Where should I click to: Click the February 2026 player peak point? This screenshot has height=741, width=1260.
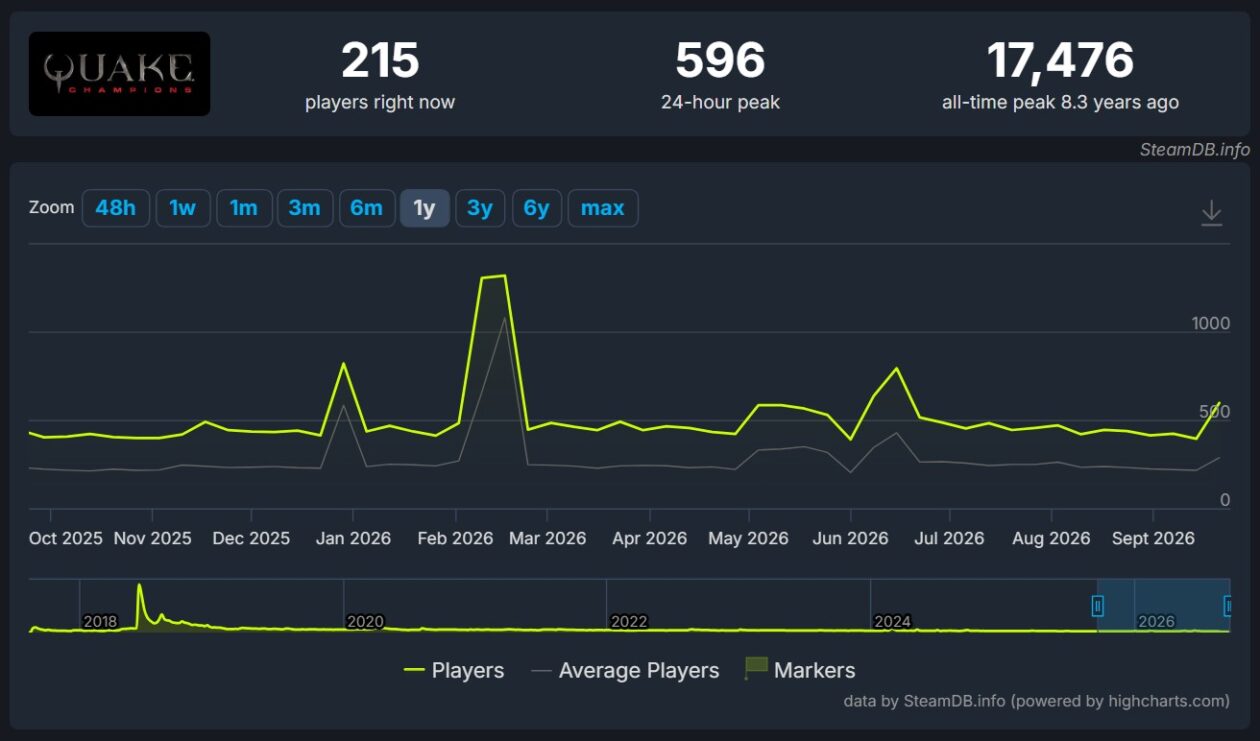[504, 276]
